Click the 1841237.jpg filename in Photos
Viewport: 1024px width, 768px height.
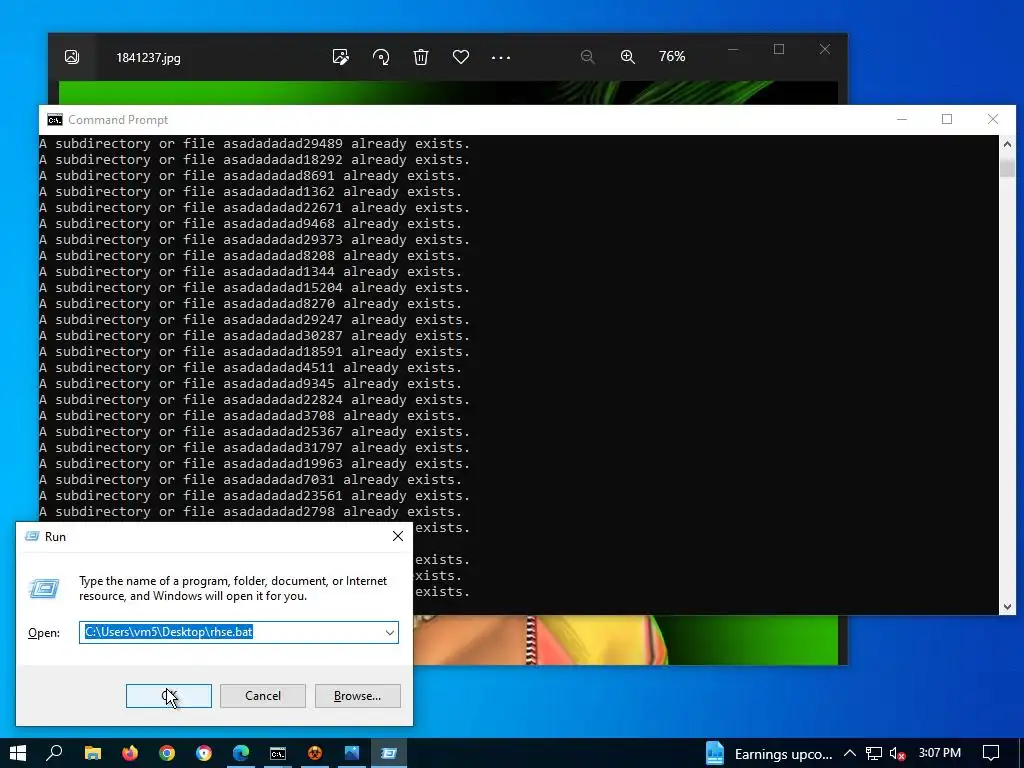click(x=148, y=57)
